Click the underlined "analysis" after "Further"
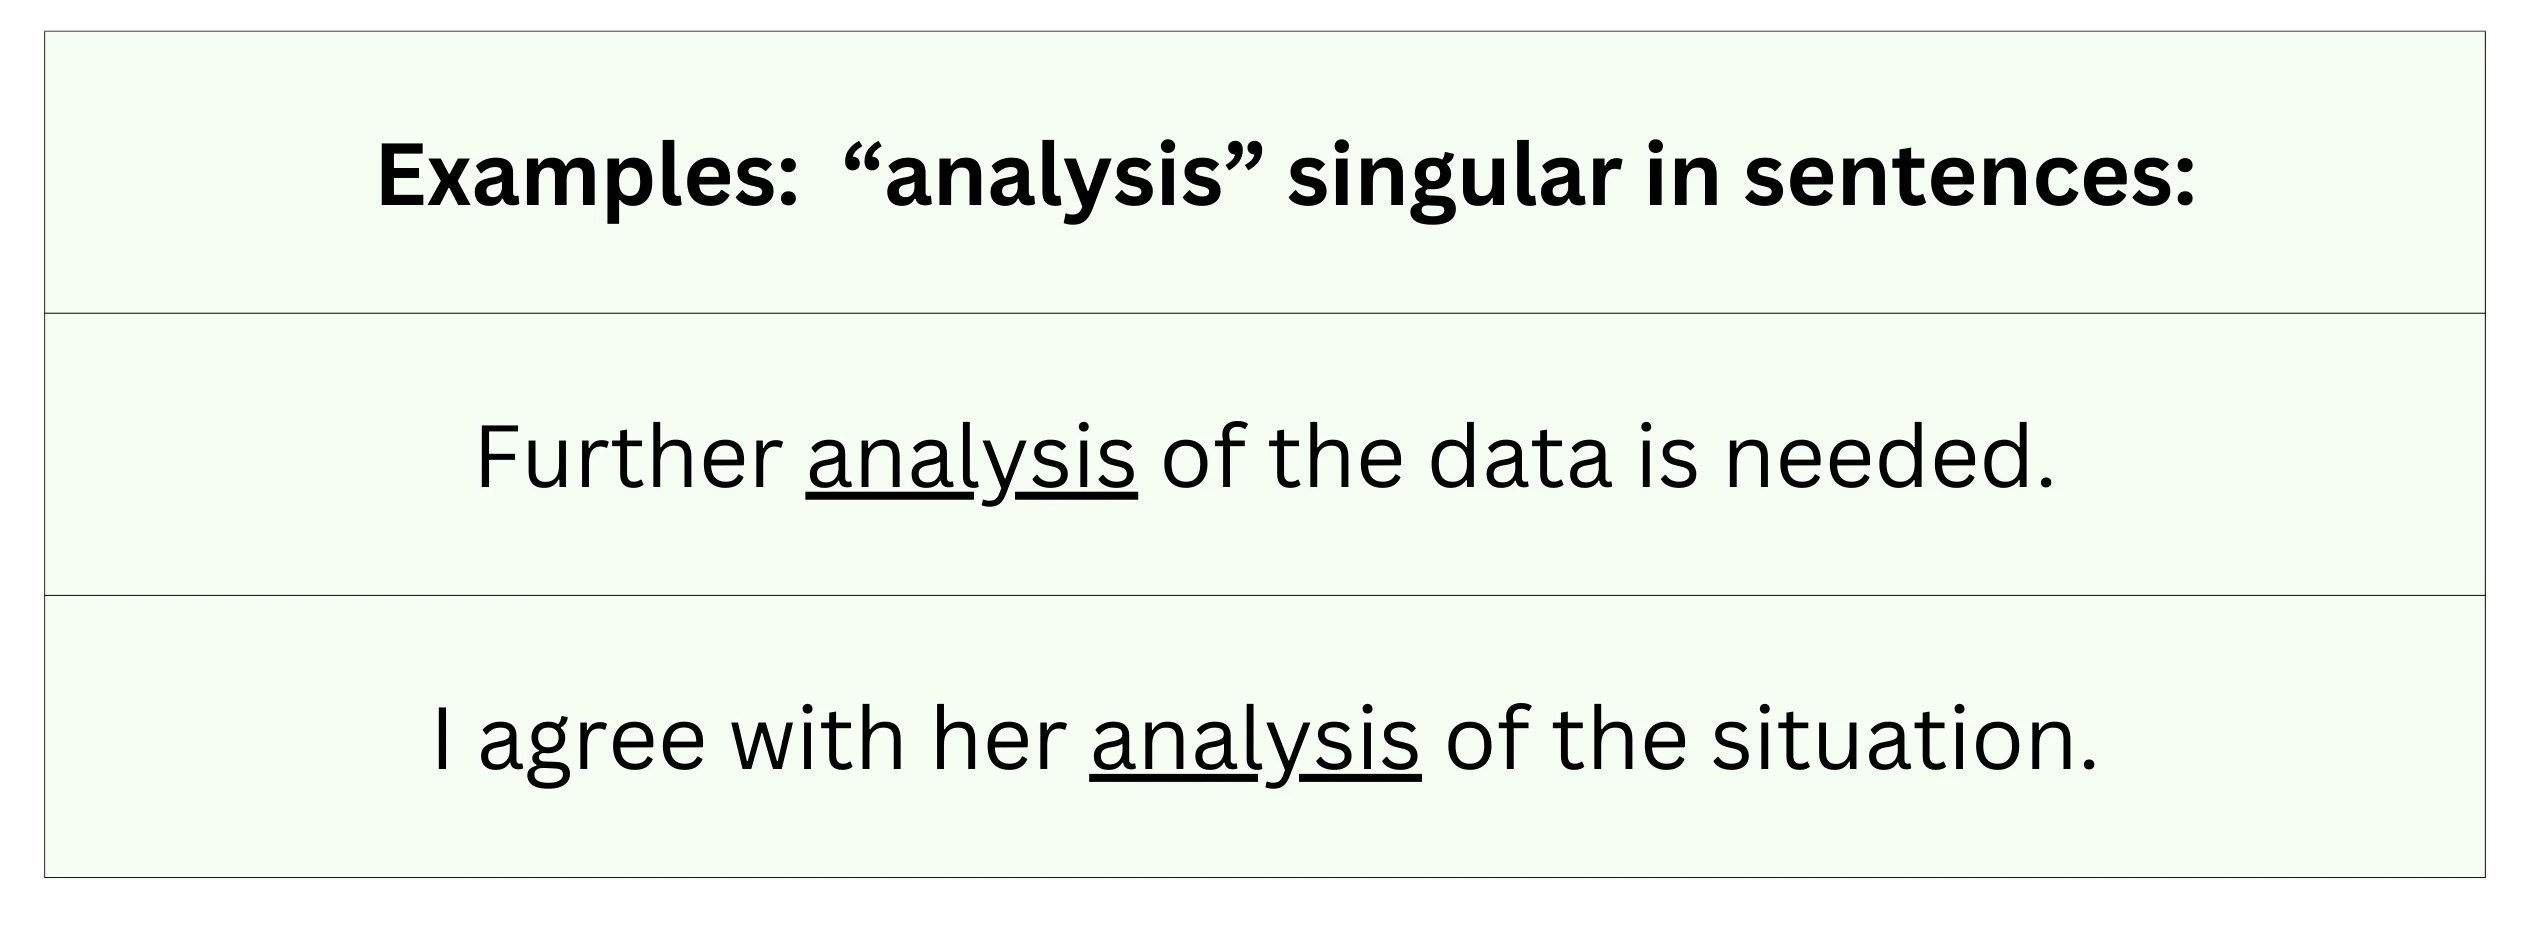Screen dimensions: 2532x937 point(971,459)
